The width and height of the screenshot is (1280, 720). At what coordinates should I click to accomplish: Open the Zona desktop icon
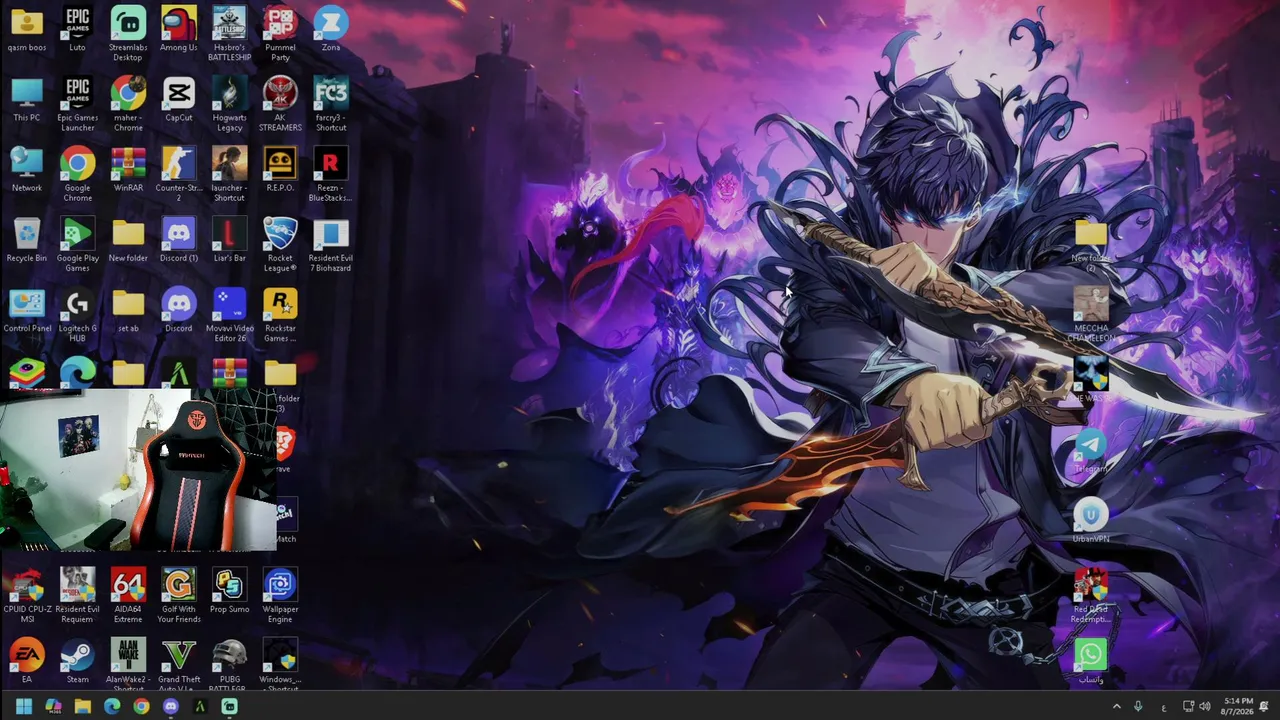tap(331, 29)
